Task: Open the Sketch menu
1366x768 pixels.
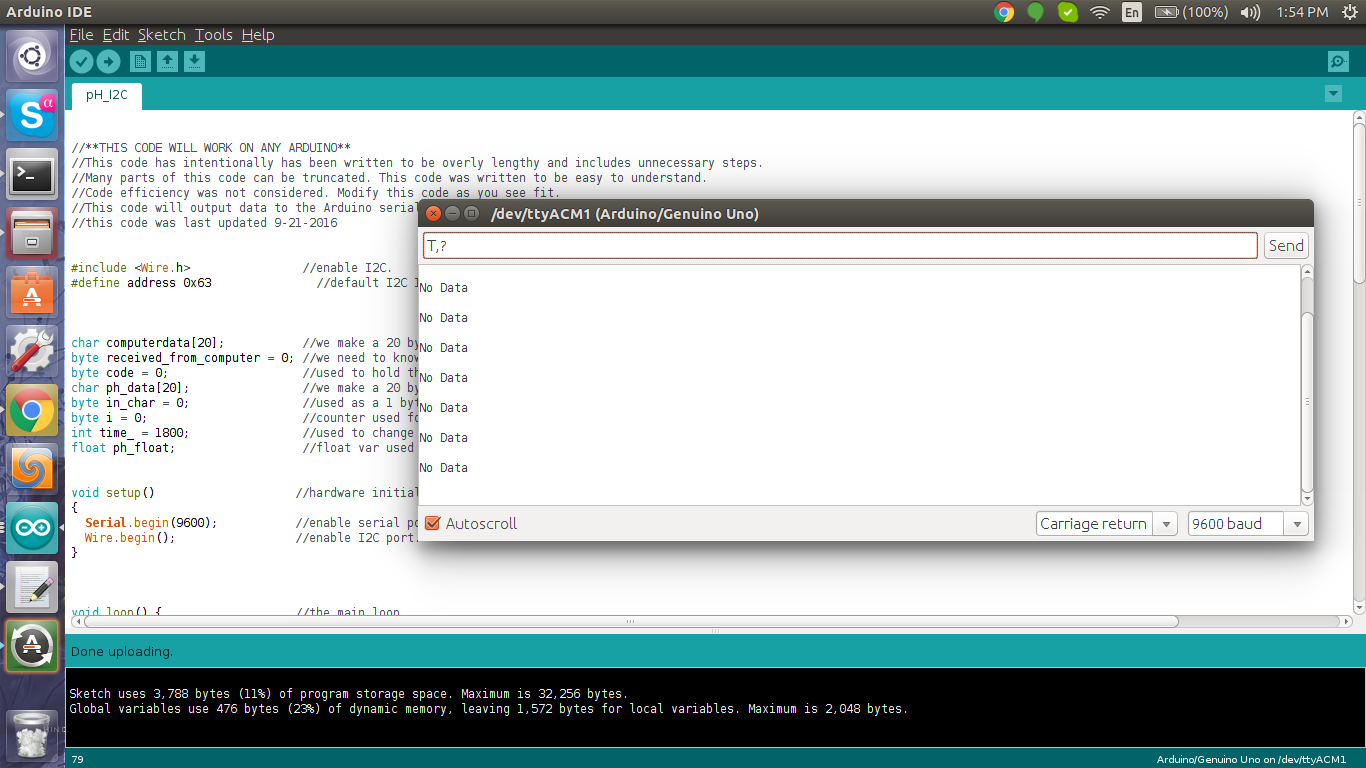Action: click(x=162, y=35)
